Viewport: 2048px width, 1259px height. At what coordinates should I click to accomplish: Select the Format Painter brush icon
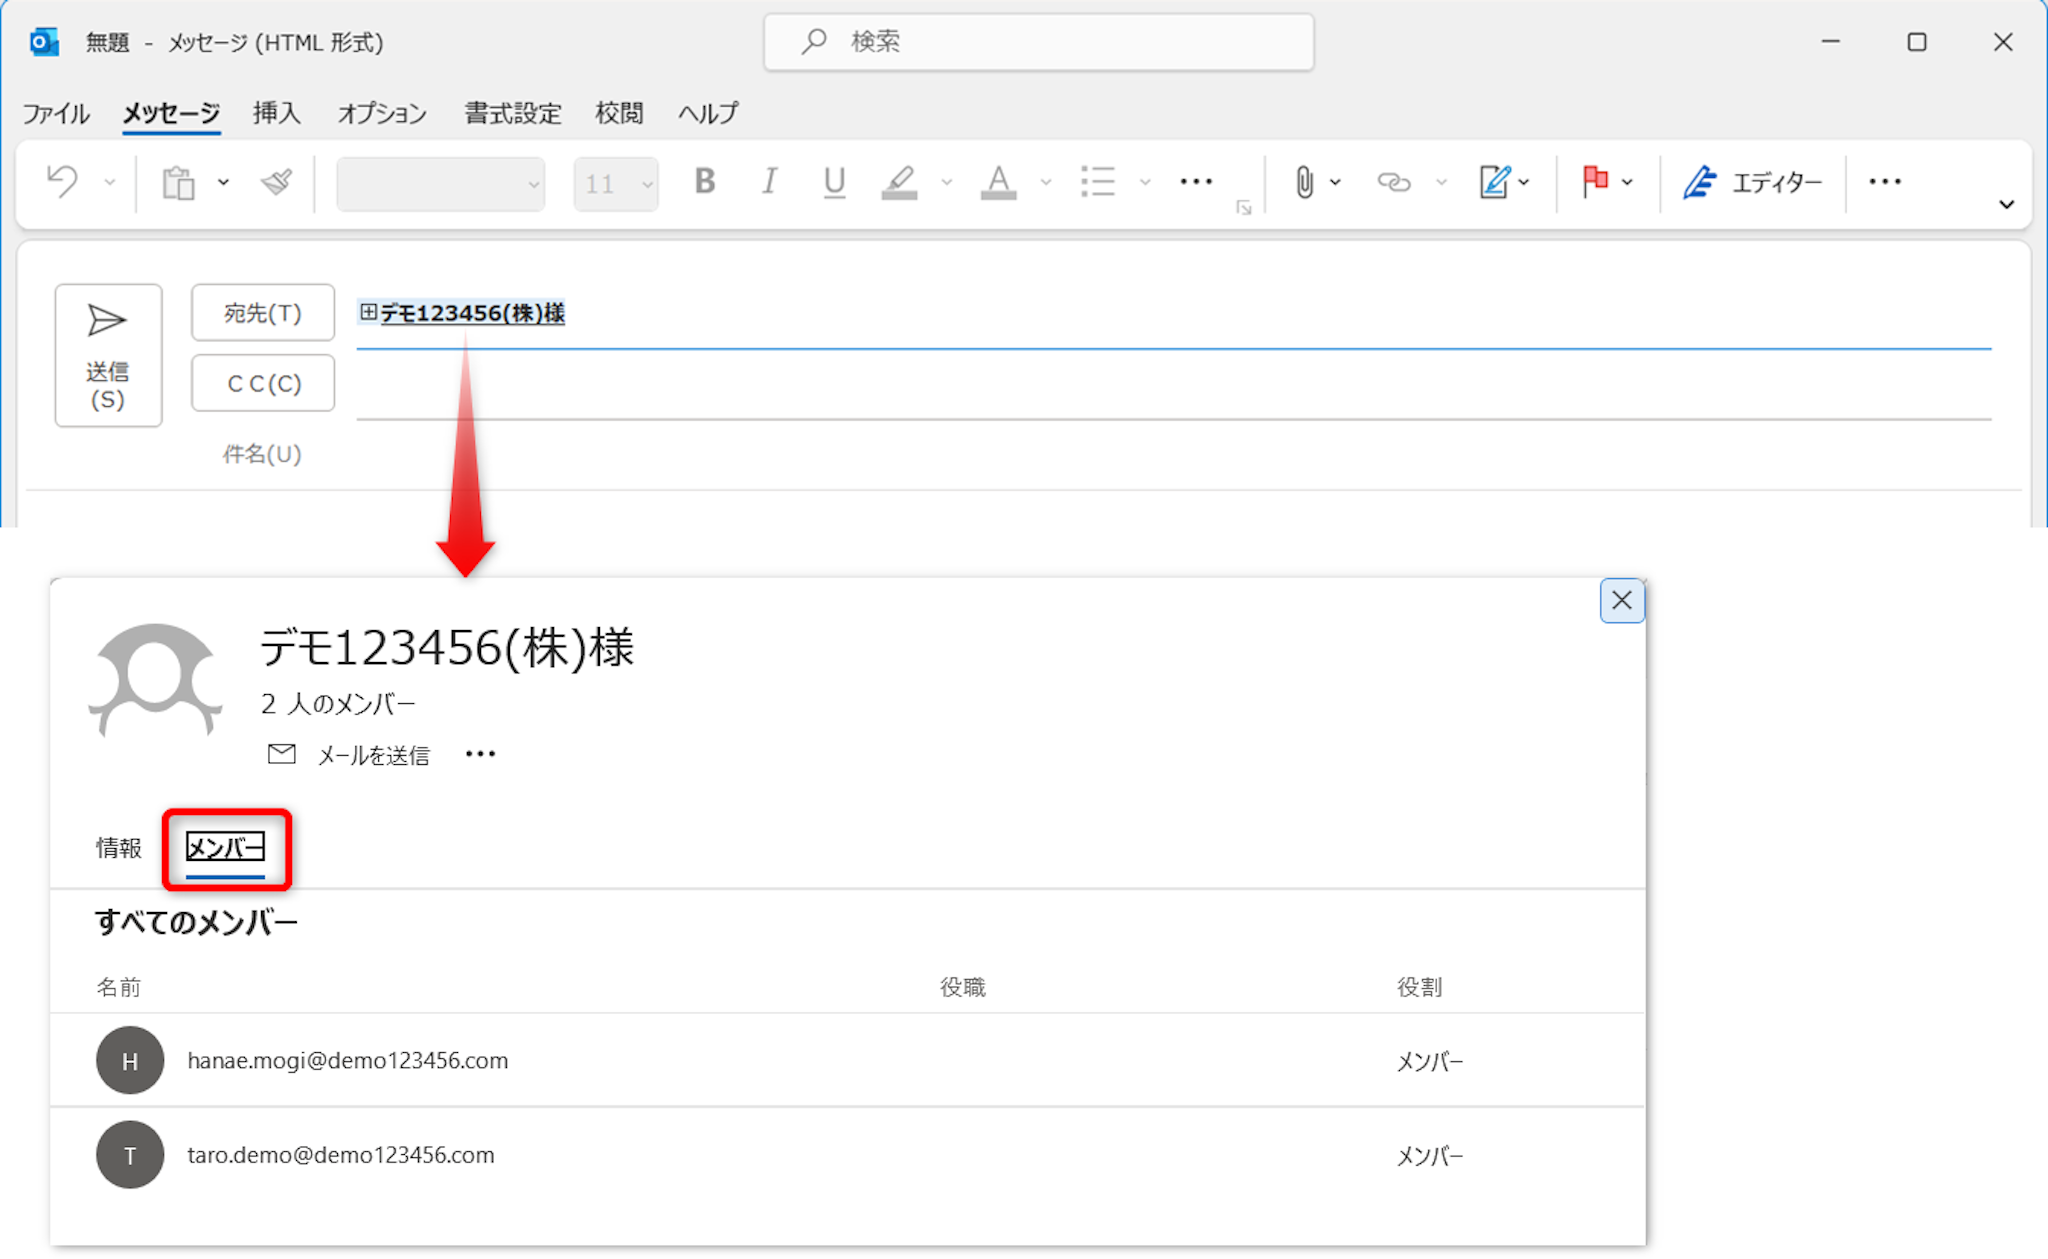277,182
